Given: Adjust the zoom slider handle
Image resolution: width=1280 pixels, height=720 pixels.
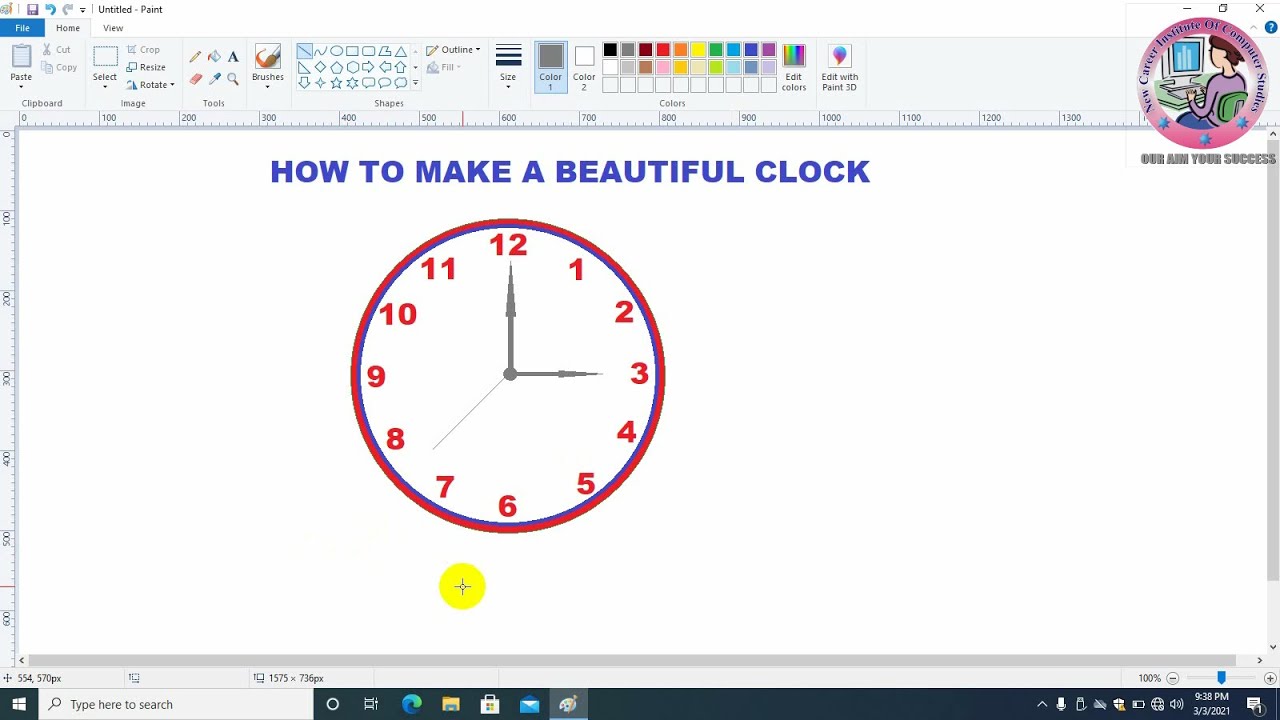Looking at the screenshot, I should tap(1221, 678).
